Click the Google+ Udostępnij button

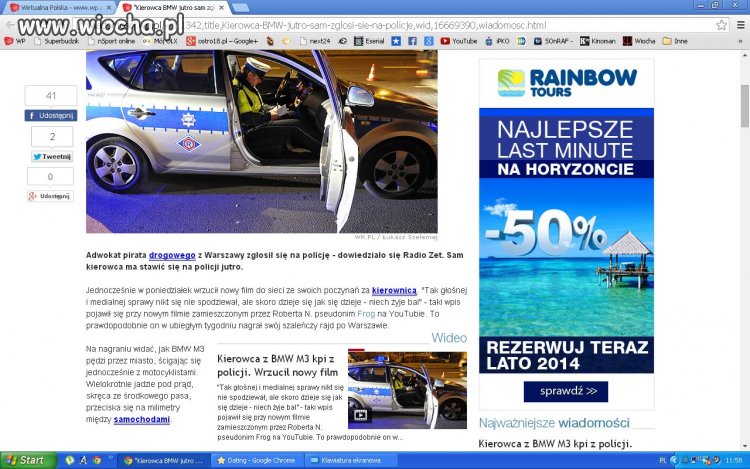click(x=50, y=196)
